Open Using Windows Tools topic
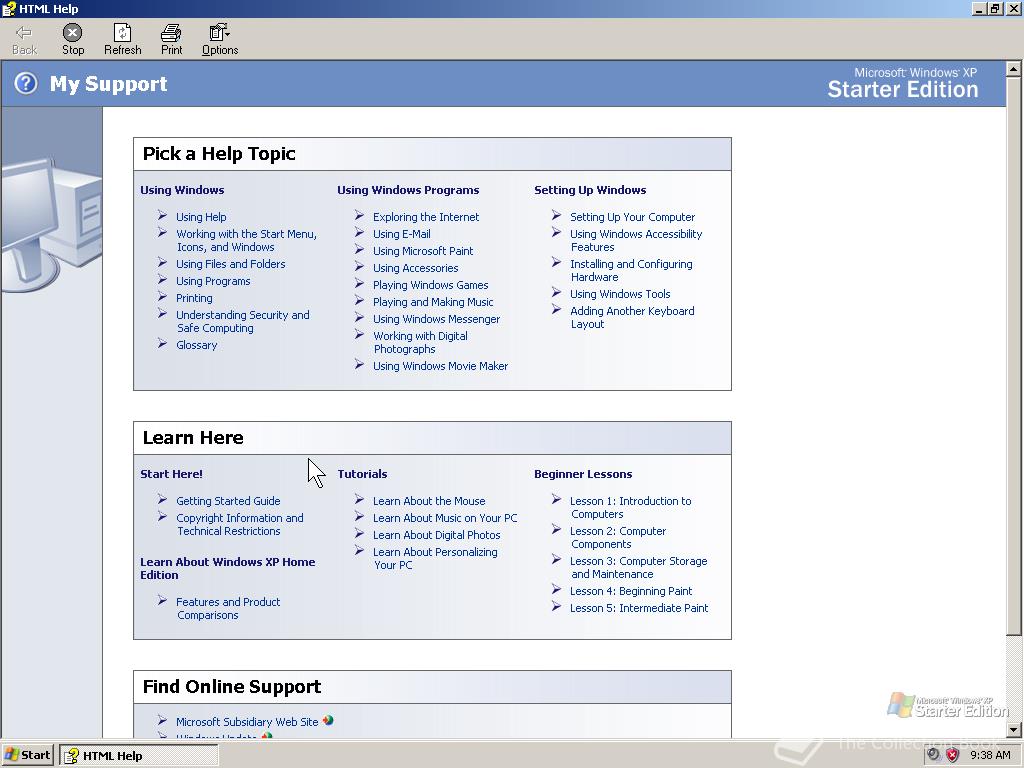Screen dimensions: 1024x768 (x=620, y=294)
